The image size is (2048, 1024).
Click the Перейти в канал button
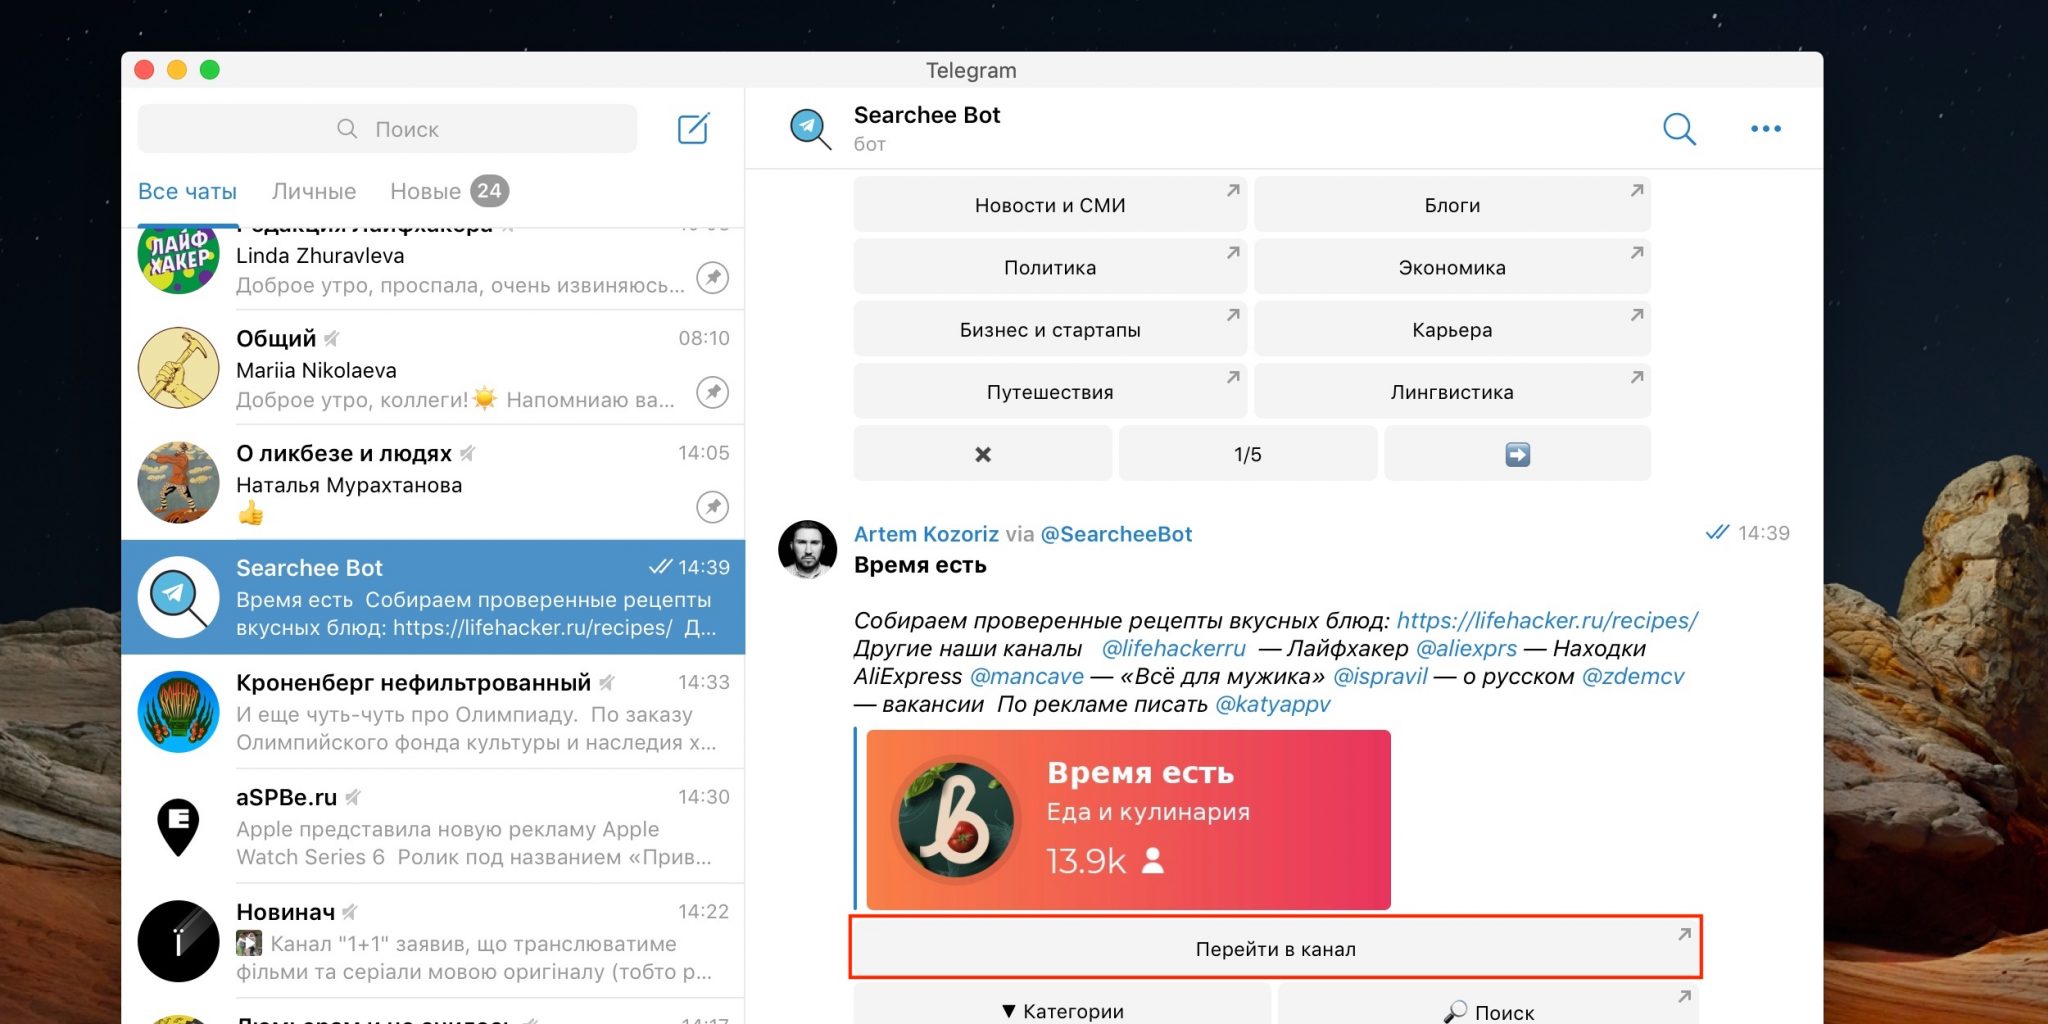point(1276,948)
